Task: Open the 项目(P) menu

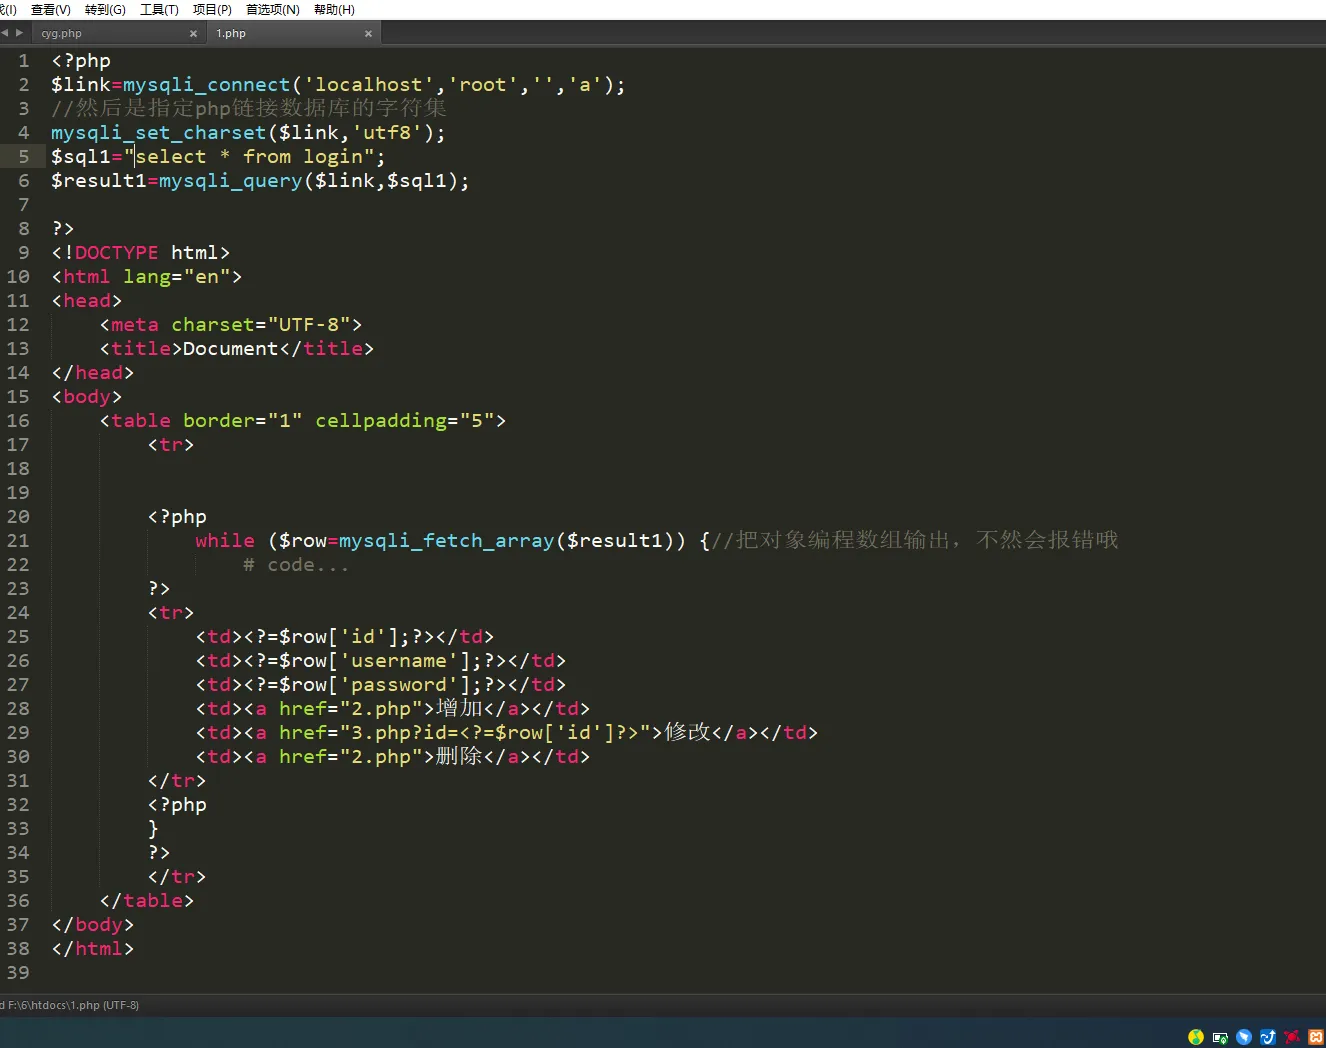Action: coord(212,9)
